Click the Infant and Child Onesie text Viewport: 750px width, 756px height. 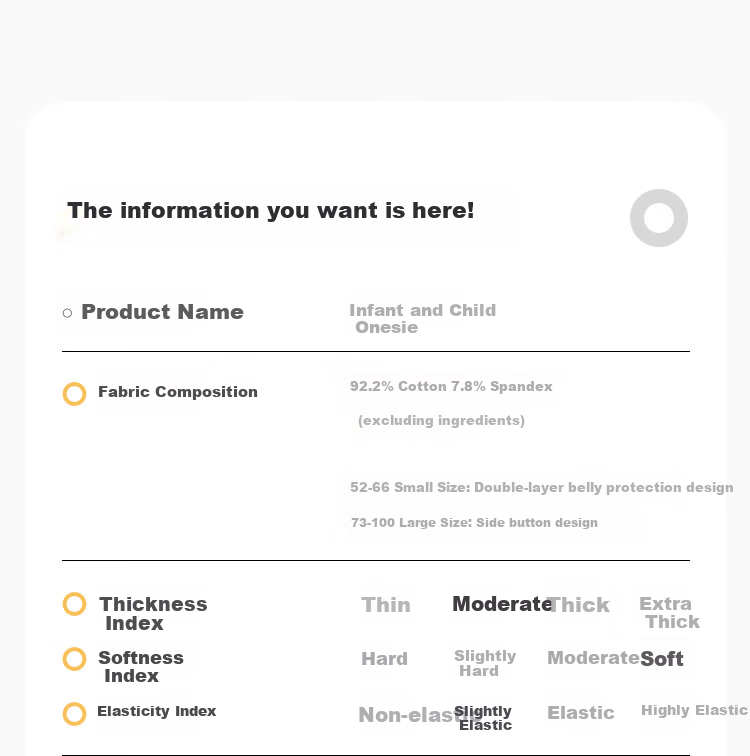tap(423, 318)
